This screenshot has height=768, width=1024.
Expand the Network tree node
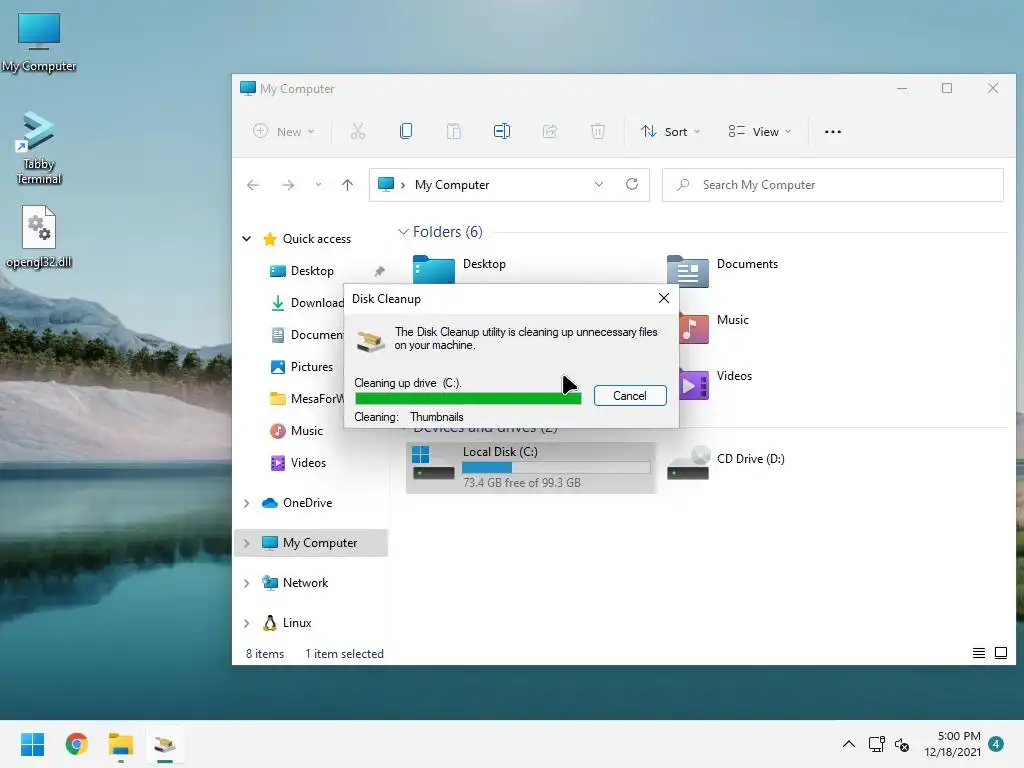coord(247,583)
